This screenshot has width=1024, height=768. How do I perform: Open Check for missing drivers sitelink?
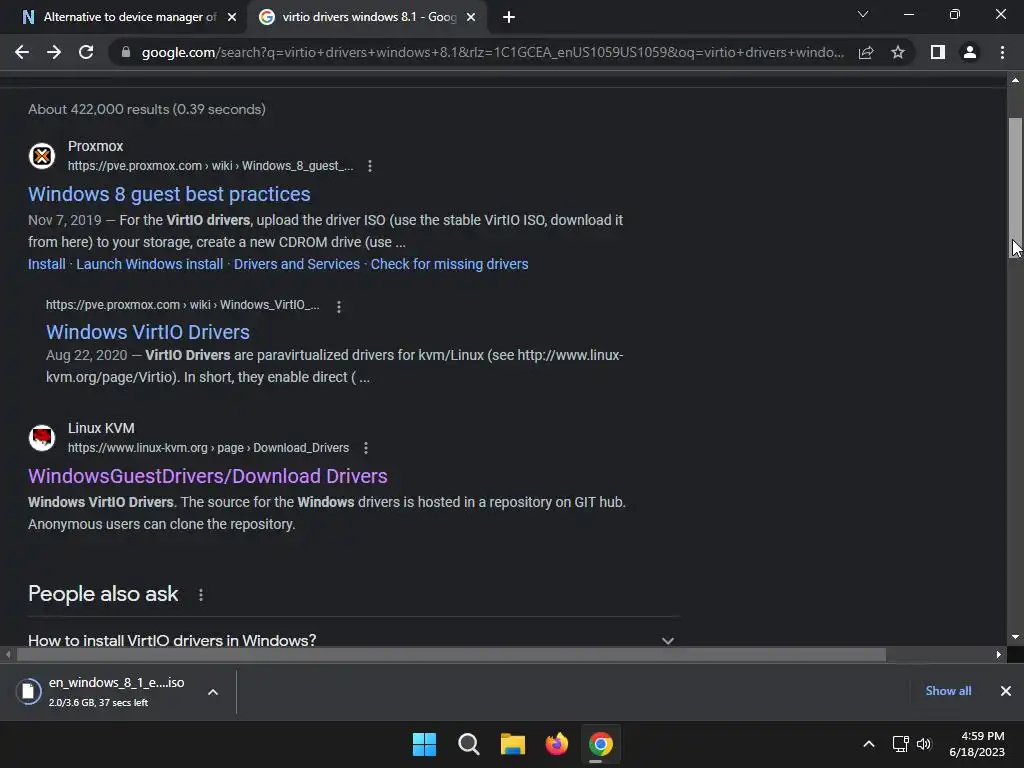tap(449, 264)
